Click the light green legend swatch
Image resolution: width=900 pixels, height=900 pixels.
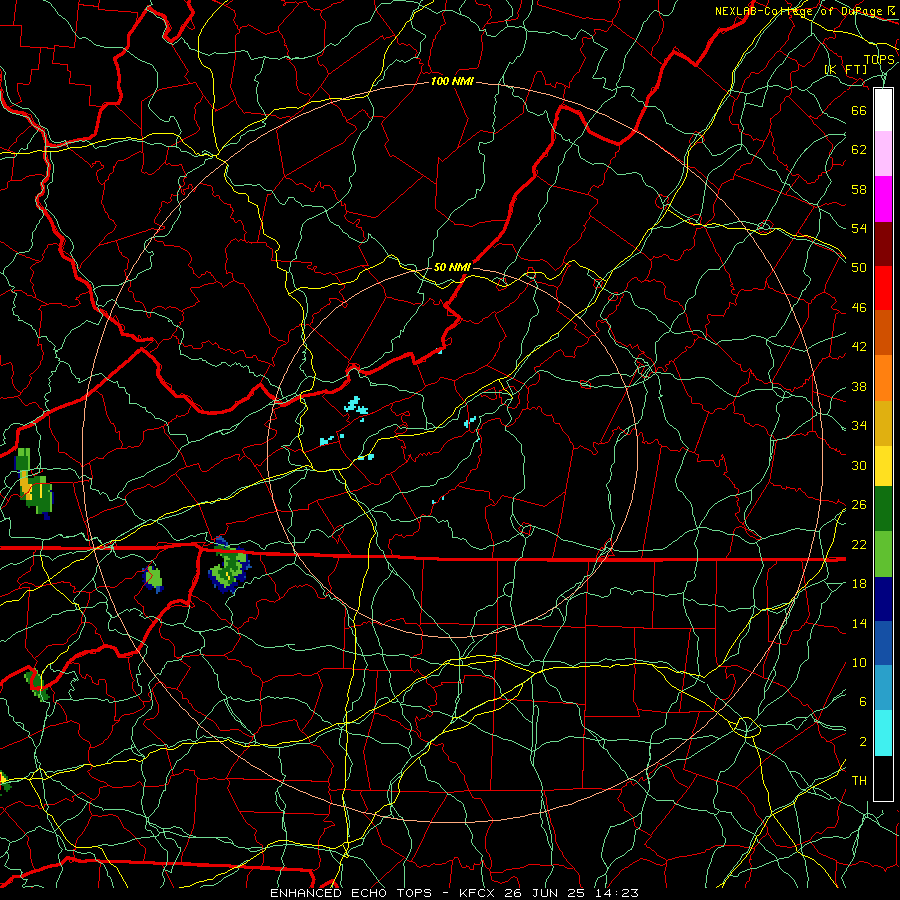883,554
